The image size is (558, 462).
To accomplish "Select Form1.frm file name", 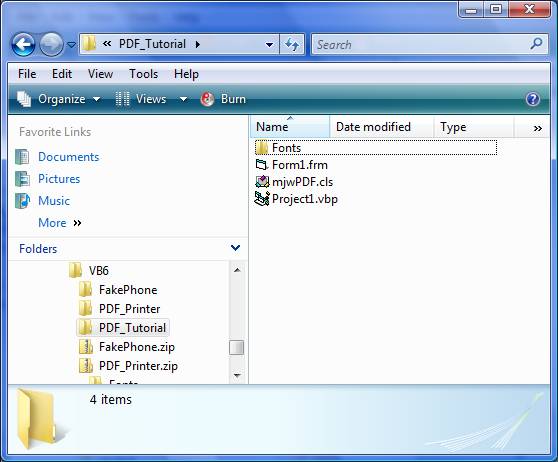I will (x=300, y=165).
